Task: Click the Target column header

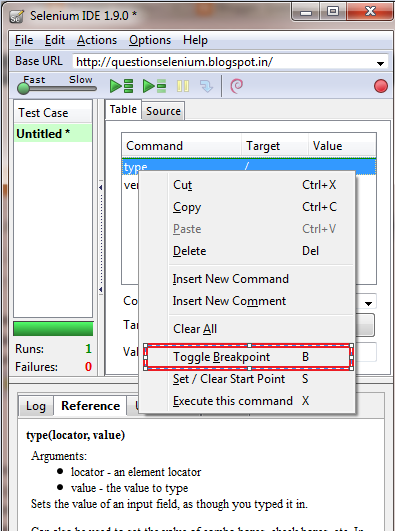Action: pos(275,146)
